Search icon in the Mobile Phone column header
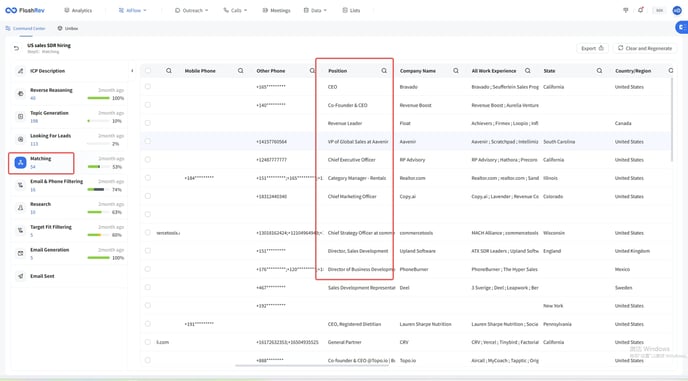This screenshot has height=381, width=688. point(240,71)
